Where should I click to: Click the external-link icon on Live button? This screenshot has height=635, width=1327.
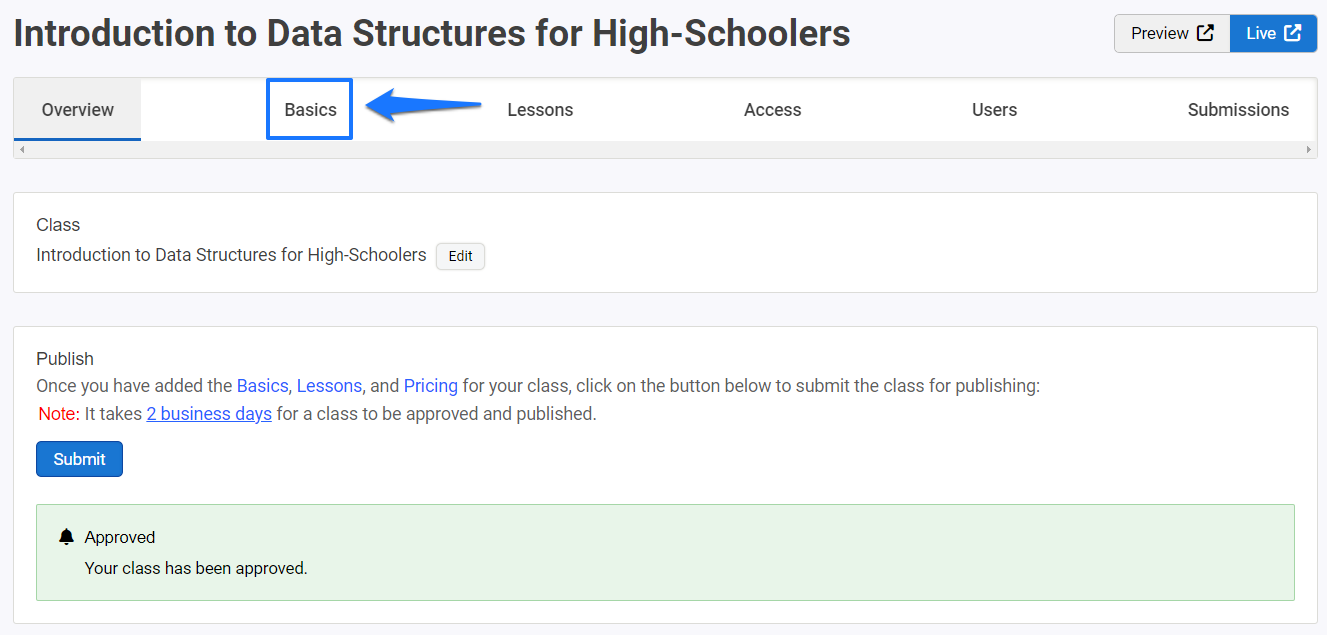(1293, 33)
